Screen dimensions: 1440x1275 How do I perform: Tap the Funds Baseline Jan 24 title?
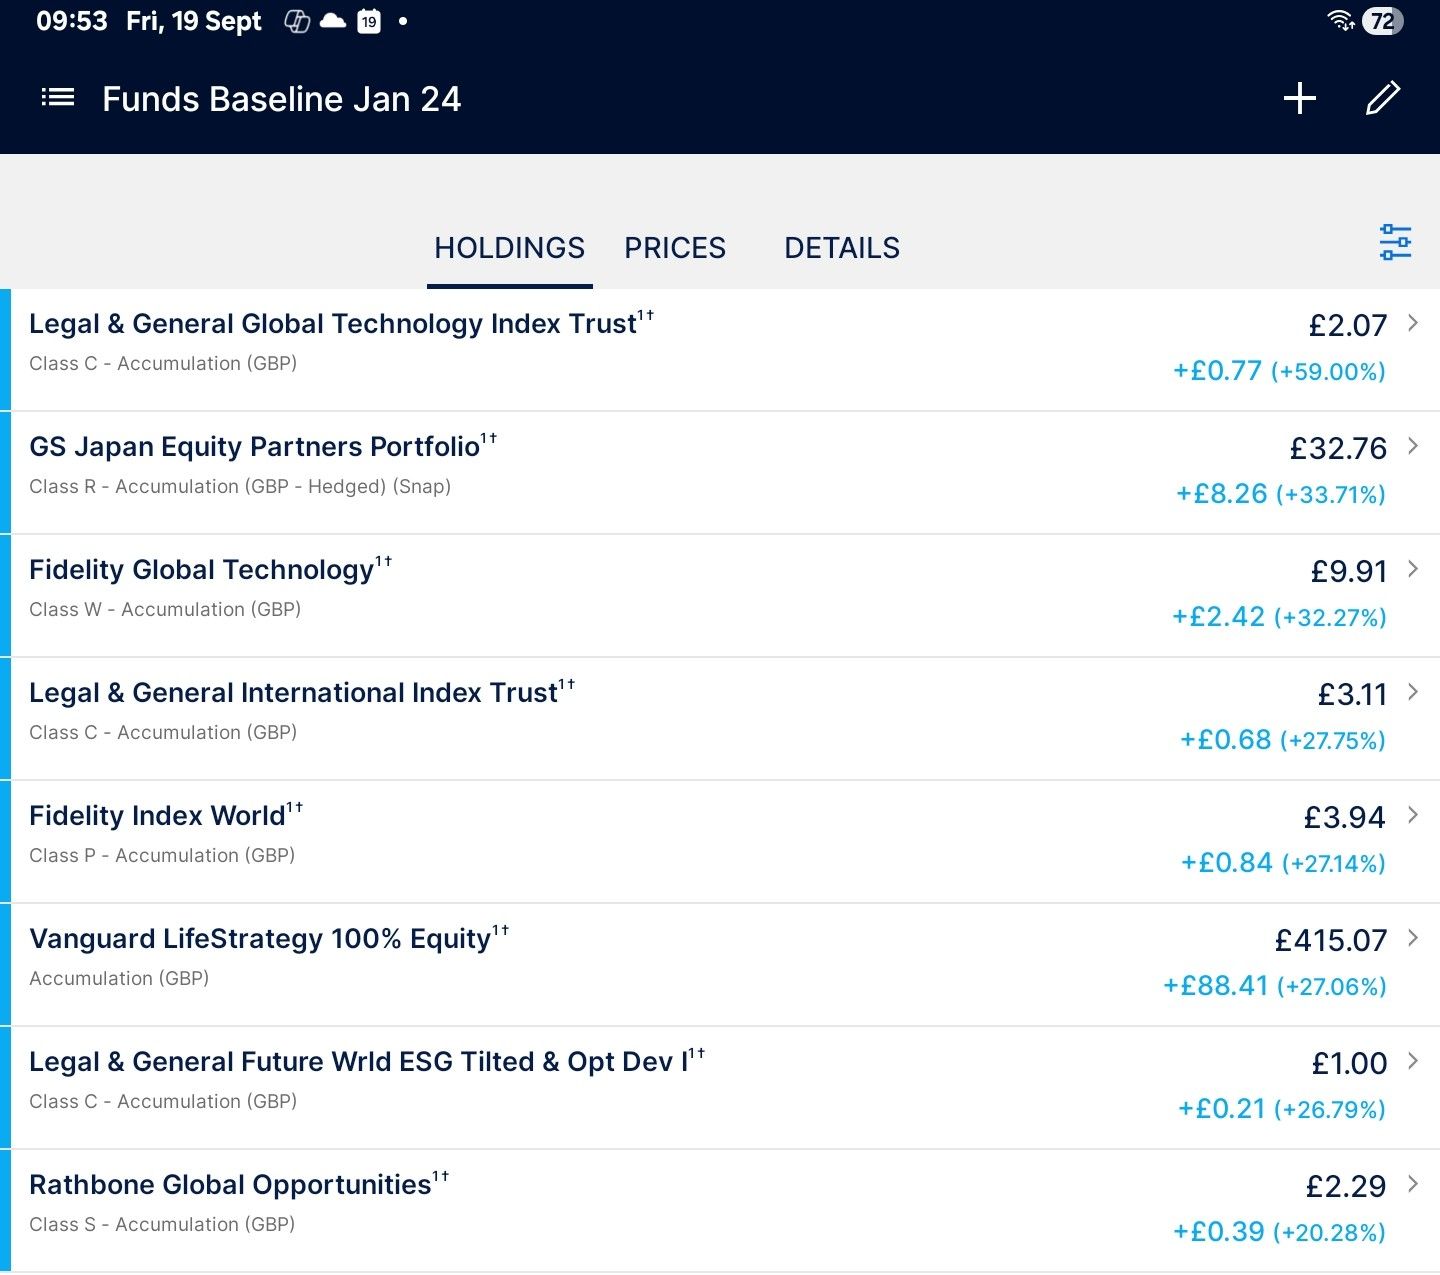click(x=281, y=99)
